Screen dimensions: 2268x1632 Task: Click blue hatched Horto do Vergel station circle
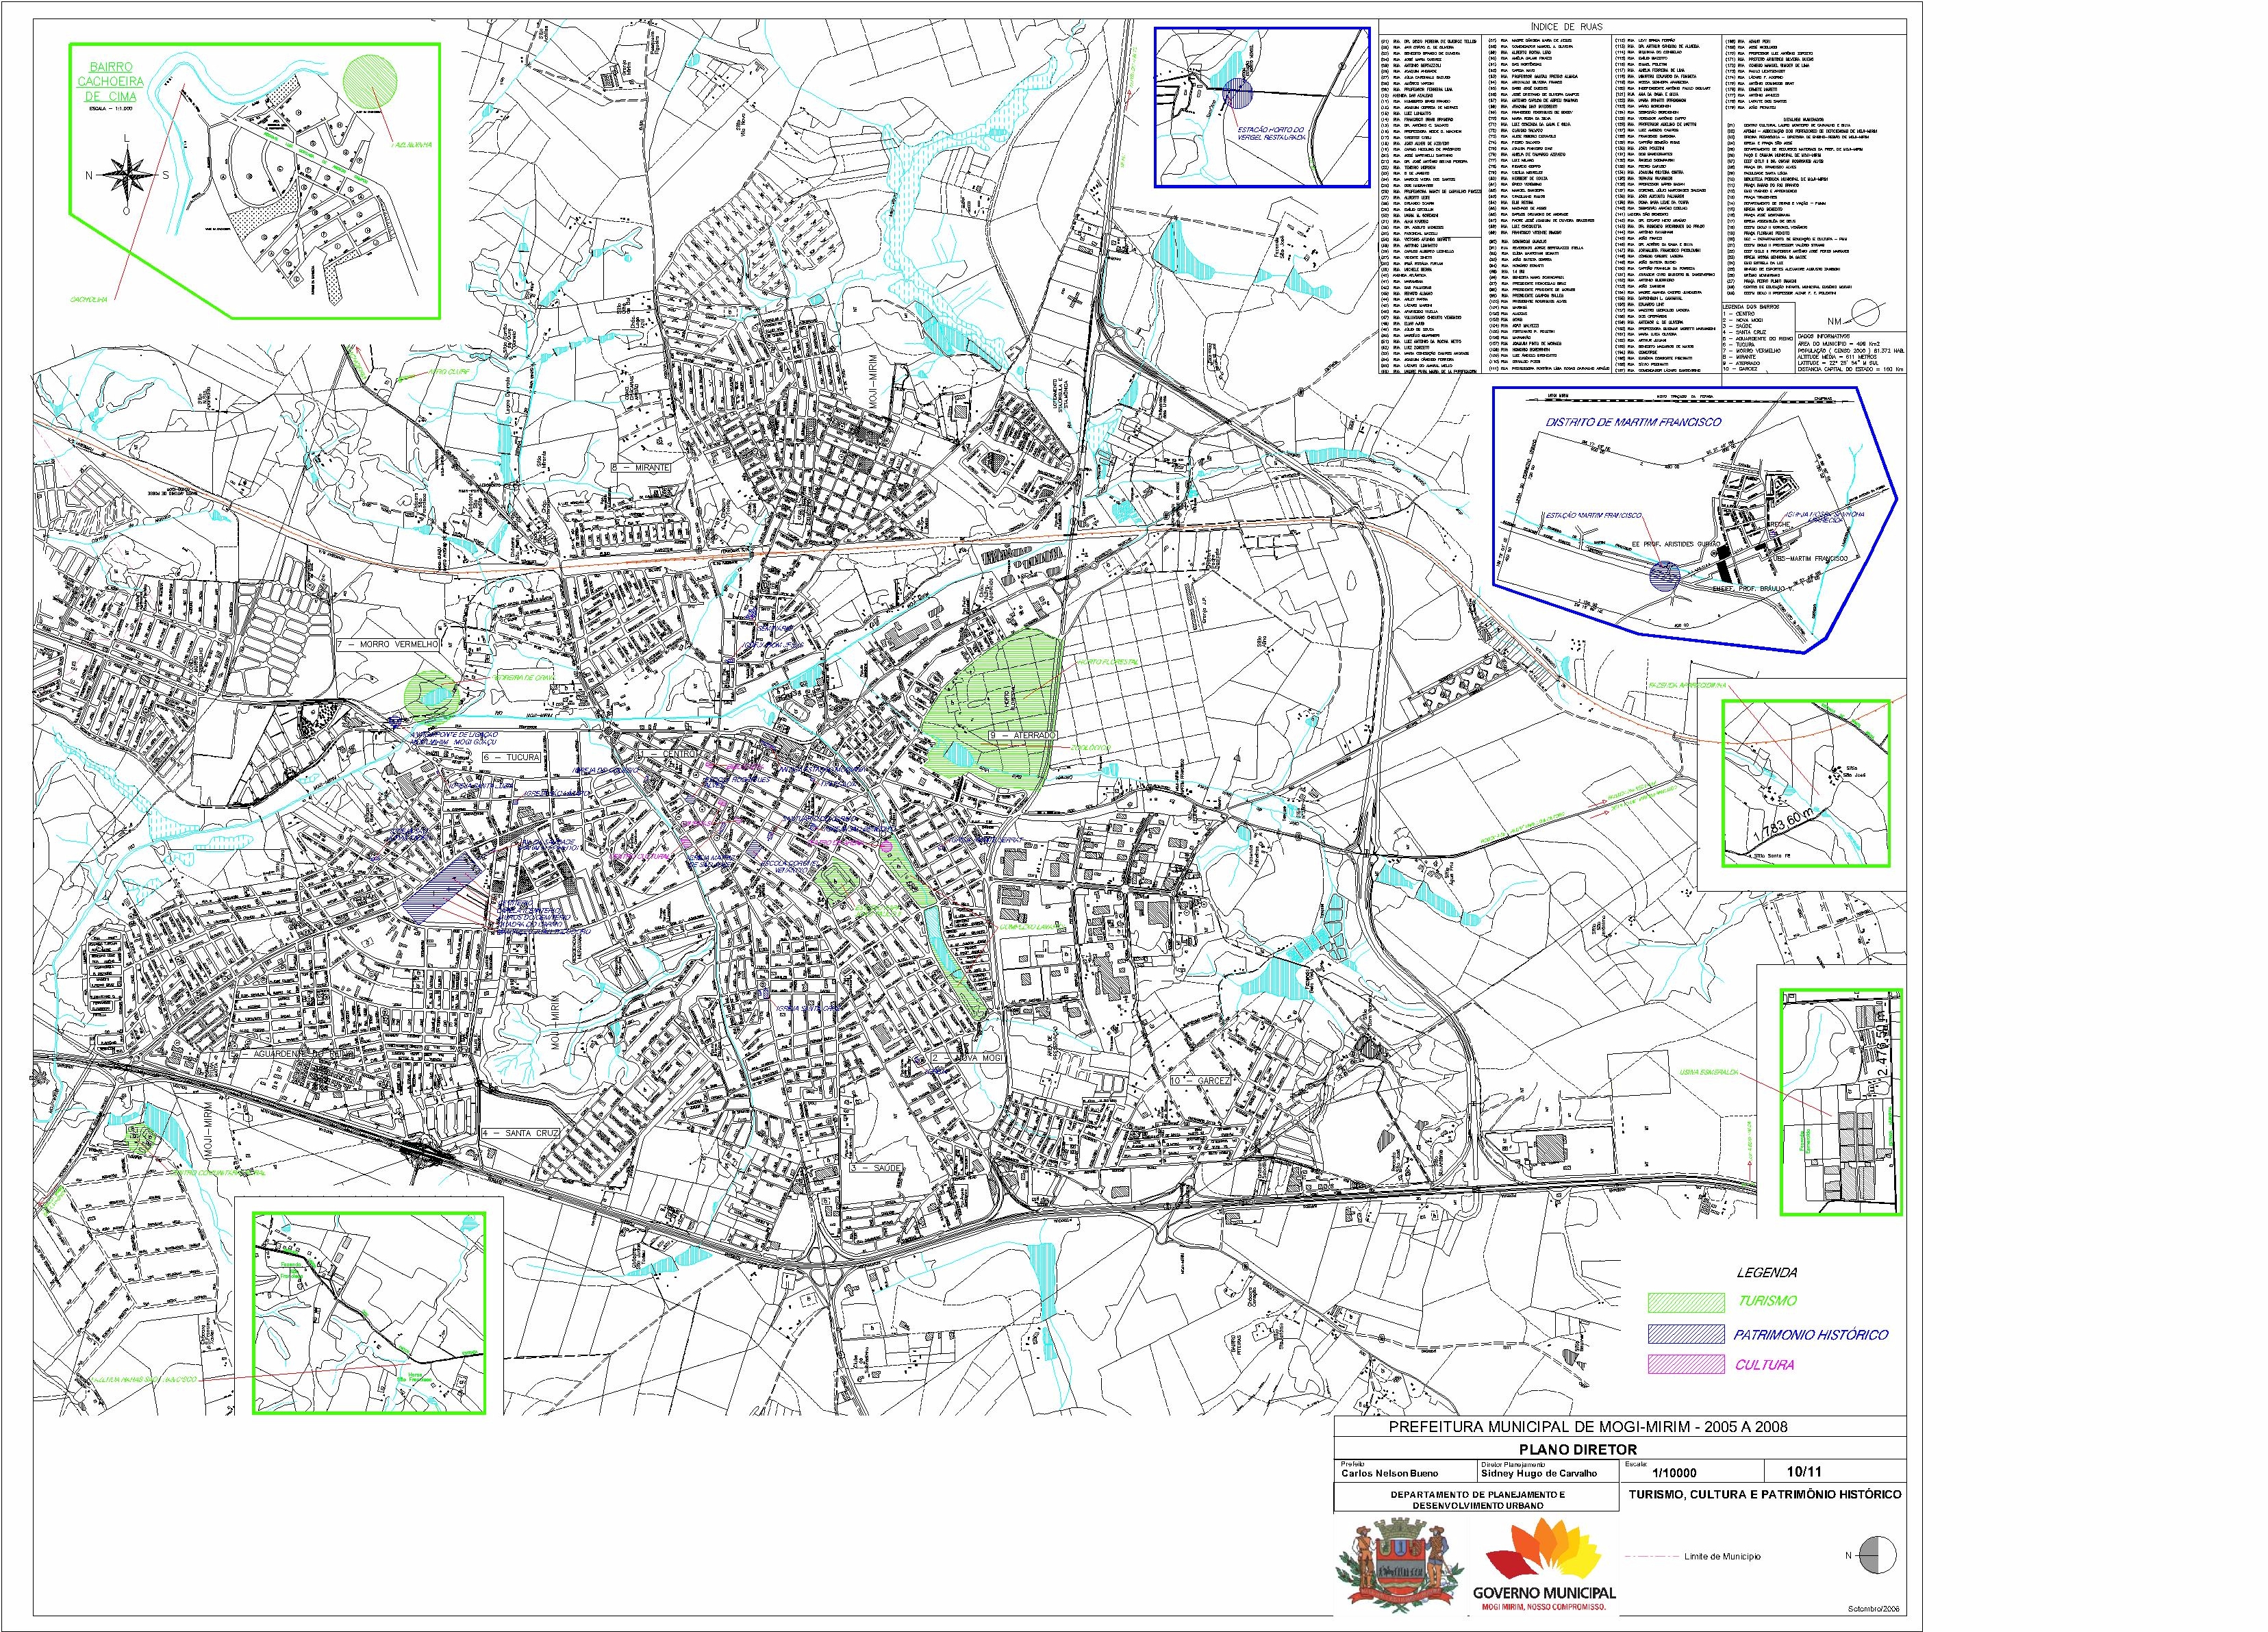tap(1238, 94)
